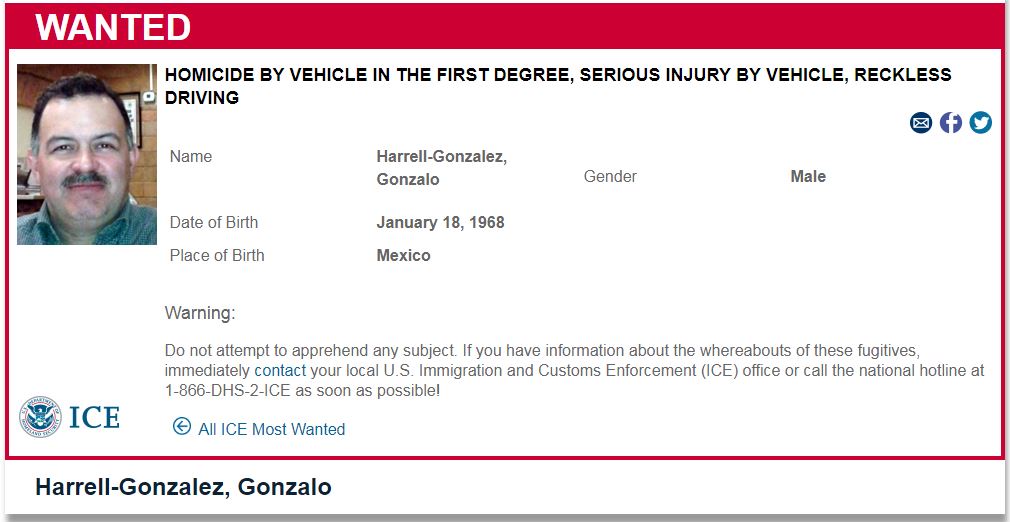Viewport: 1010px width, 522px height.
Task: Share the page on Twitter
Action: point(981,123)
